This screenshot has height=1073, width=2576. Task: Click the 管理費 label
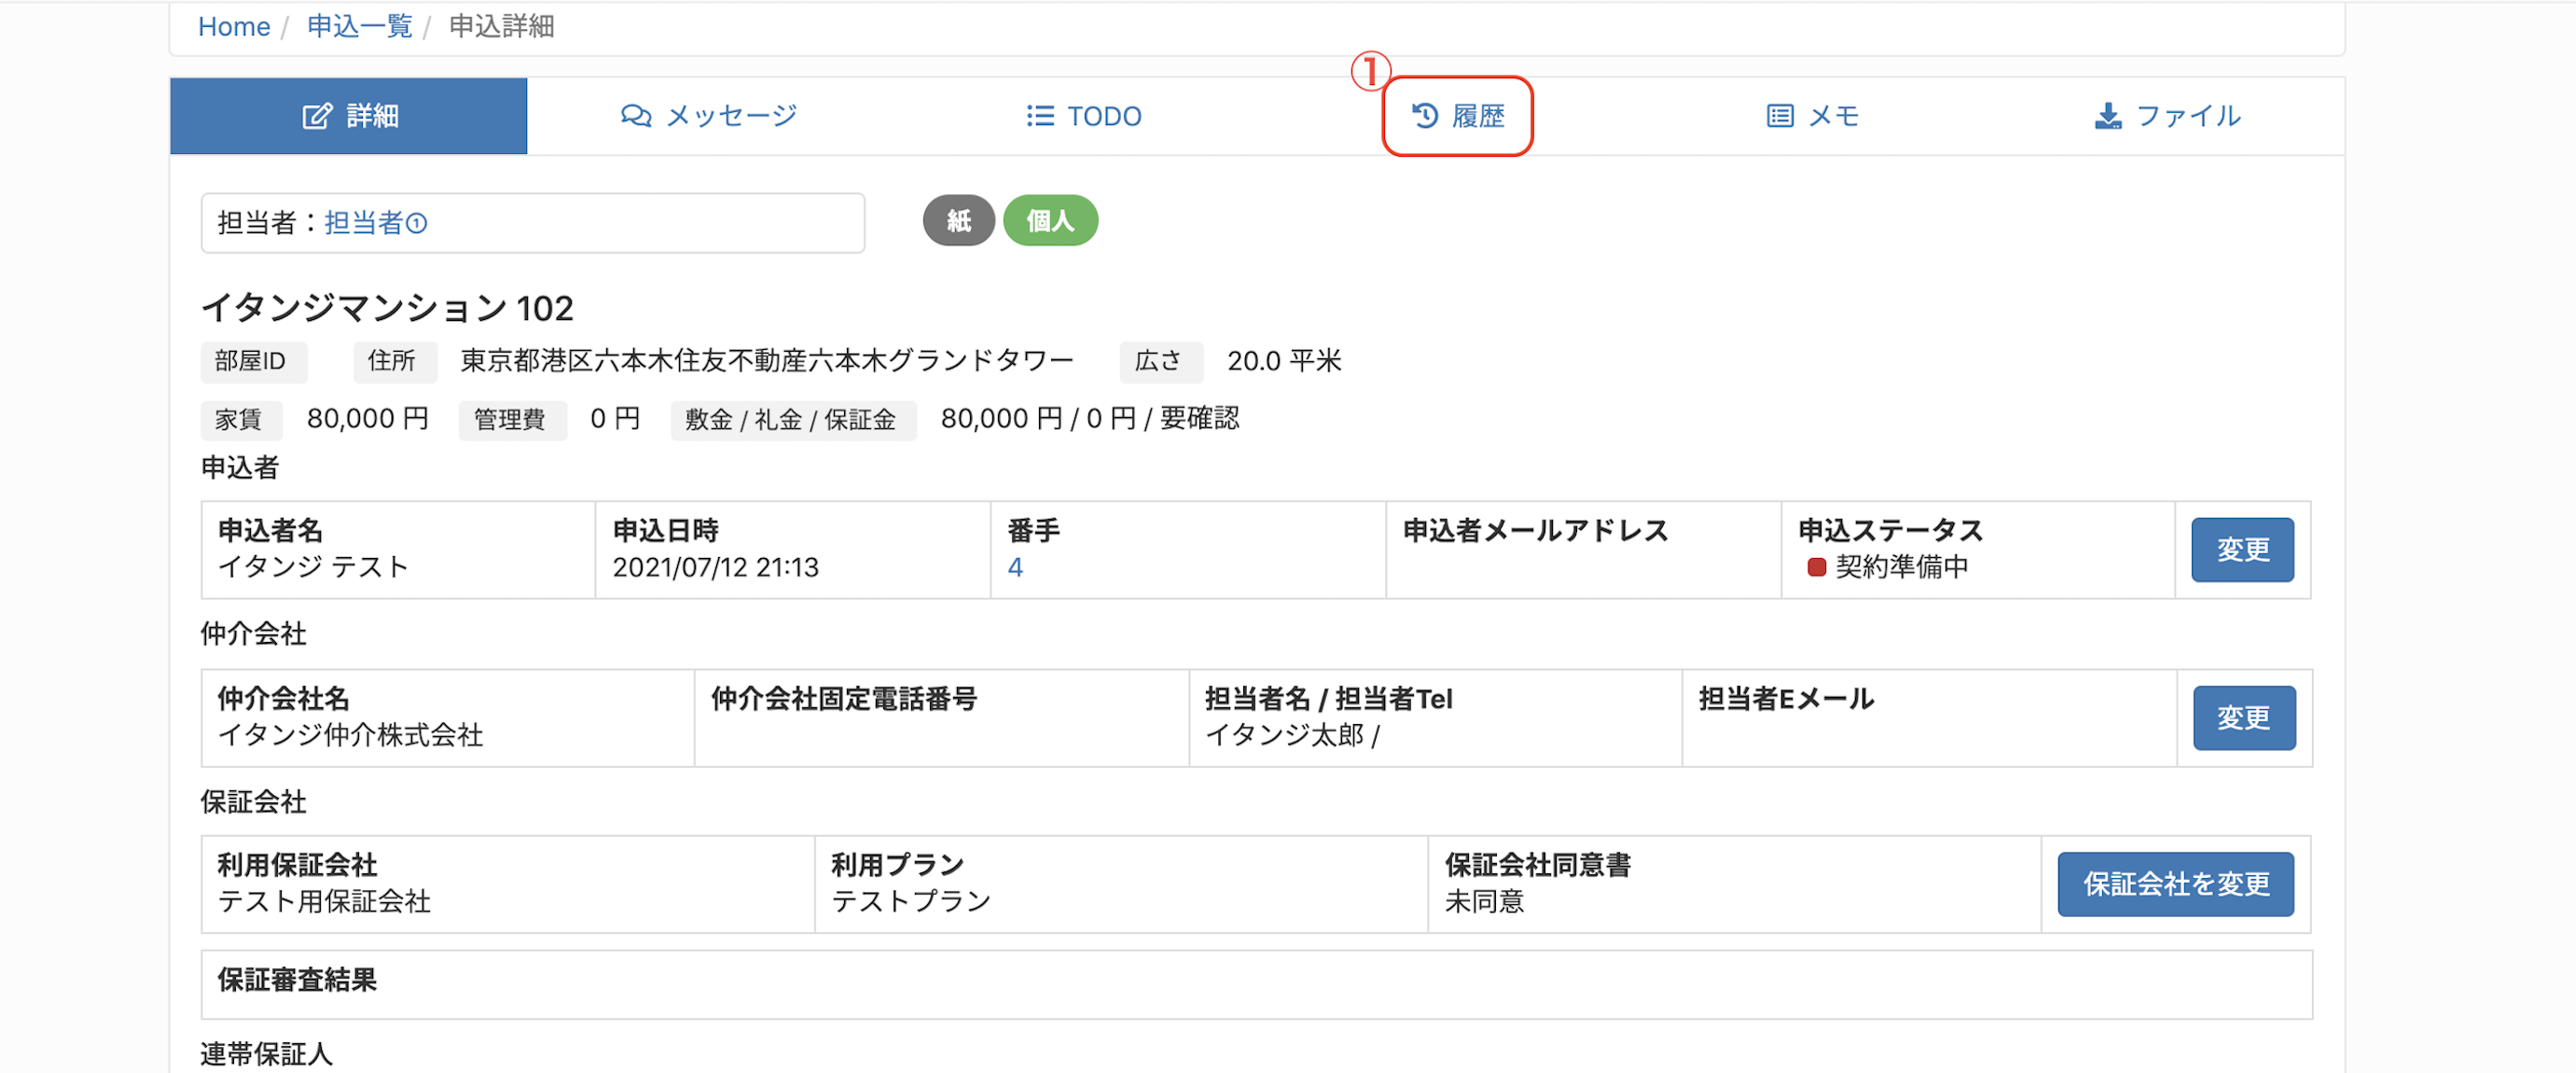(x=512, y=419)
